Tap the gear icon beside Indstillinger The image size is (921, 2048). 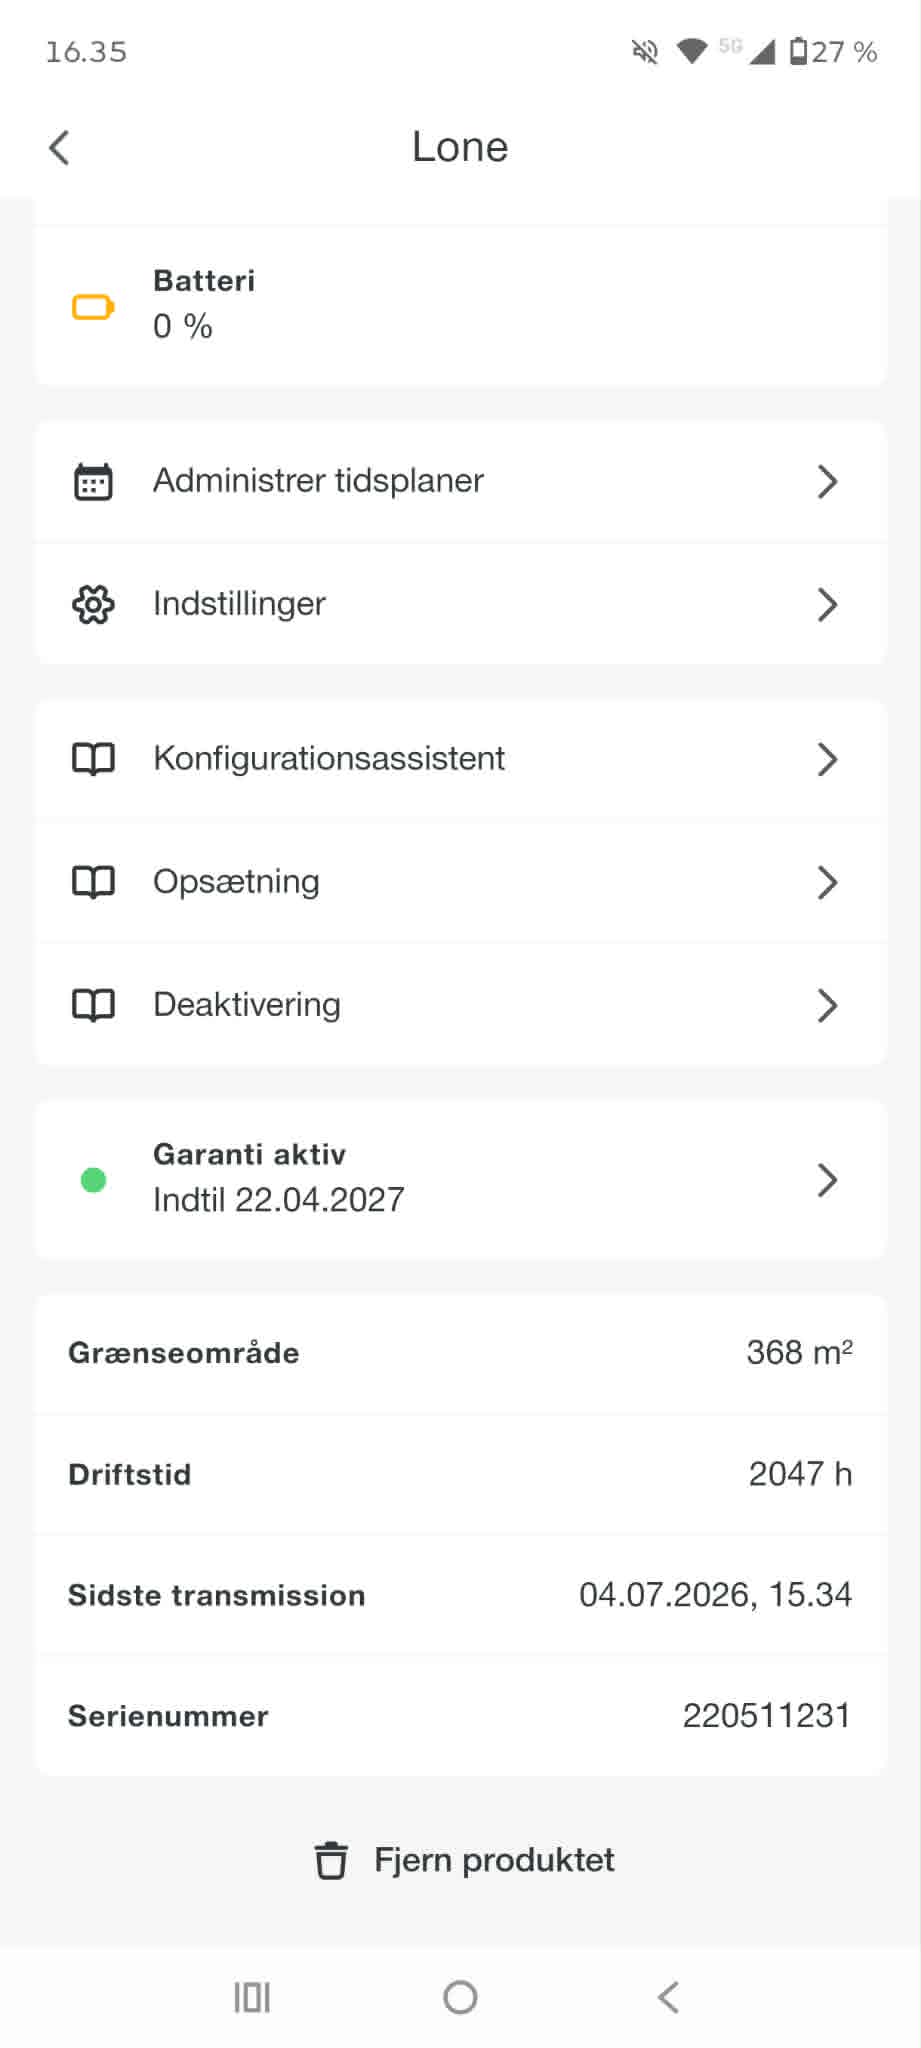pos(93,604)
